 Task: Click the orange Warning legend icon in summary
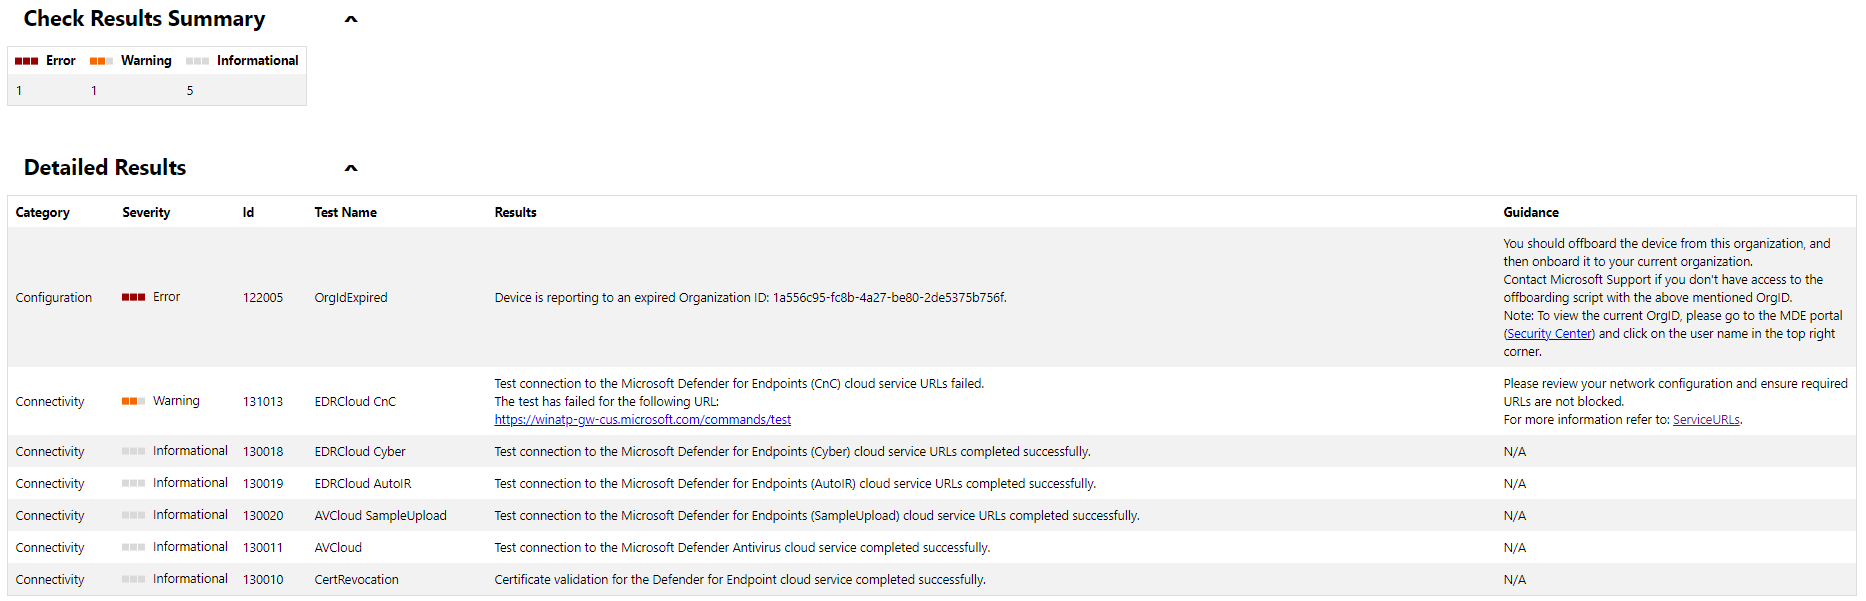[101, 61]
